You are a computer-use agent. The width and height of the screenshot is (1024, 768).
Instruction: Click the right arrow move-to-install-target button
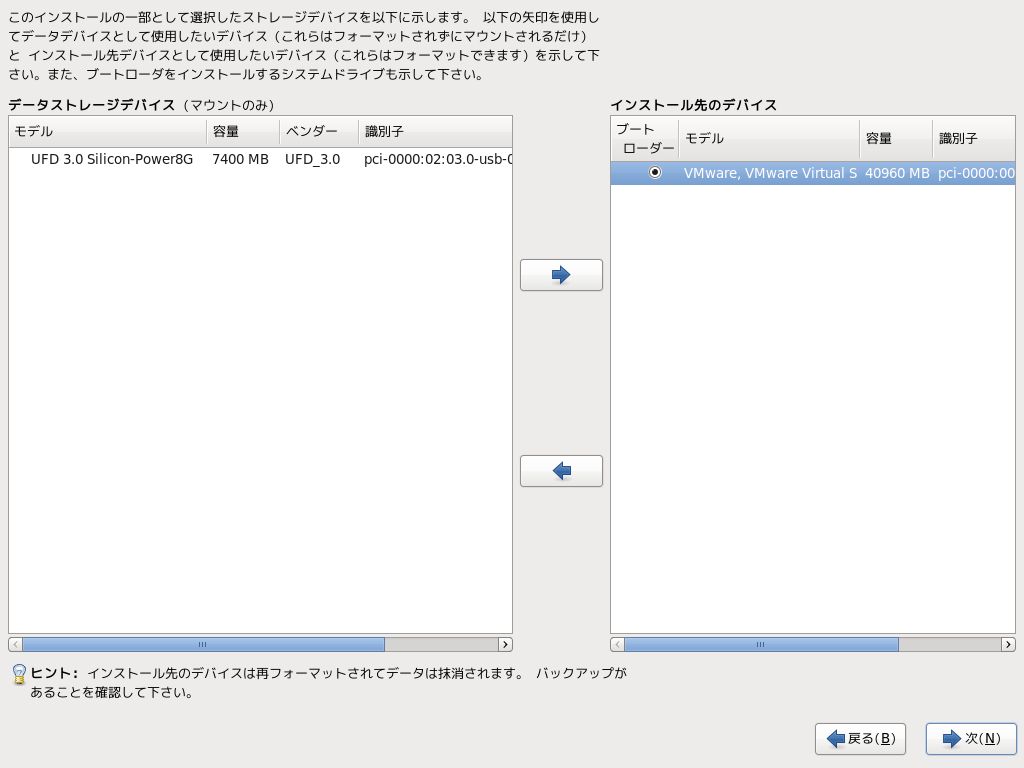pos(561,275)
